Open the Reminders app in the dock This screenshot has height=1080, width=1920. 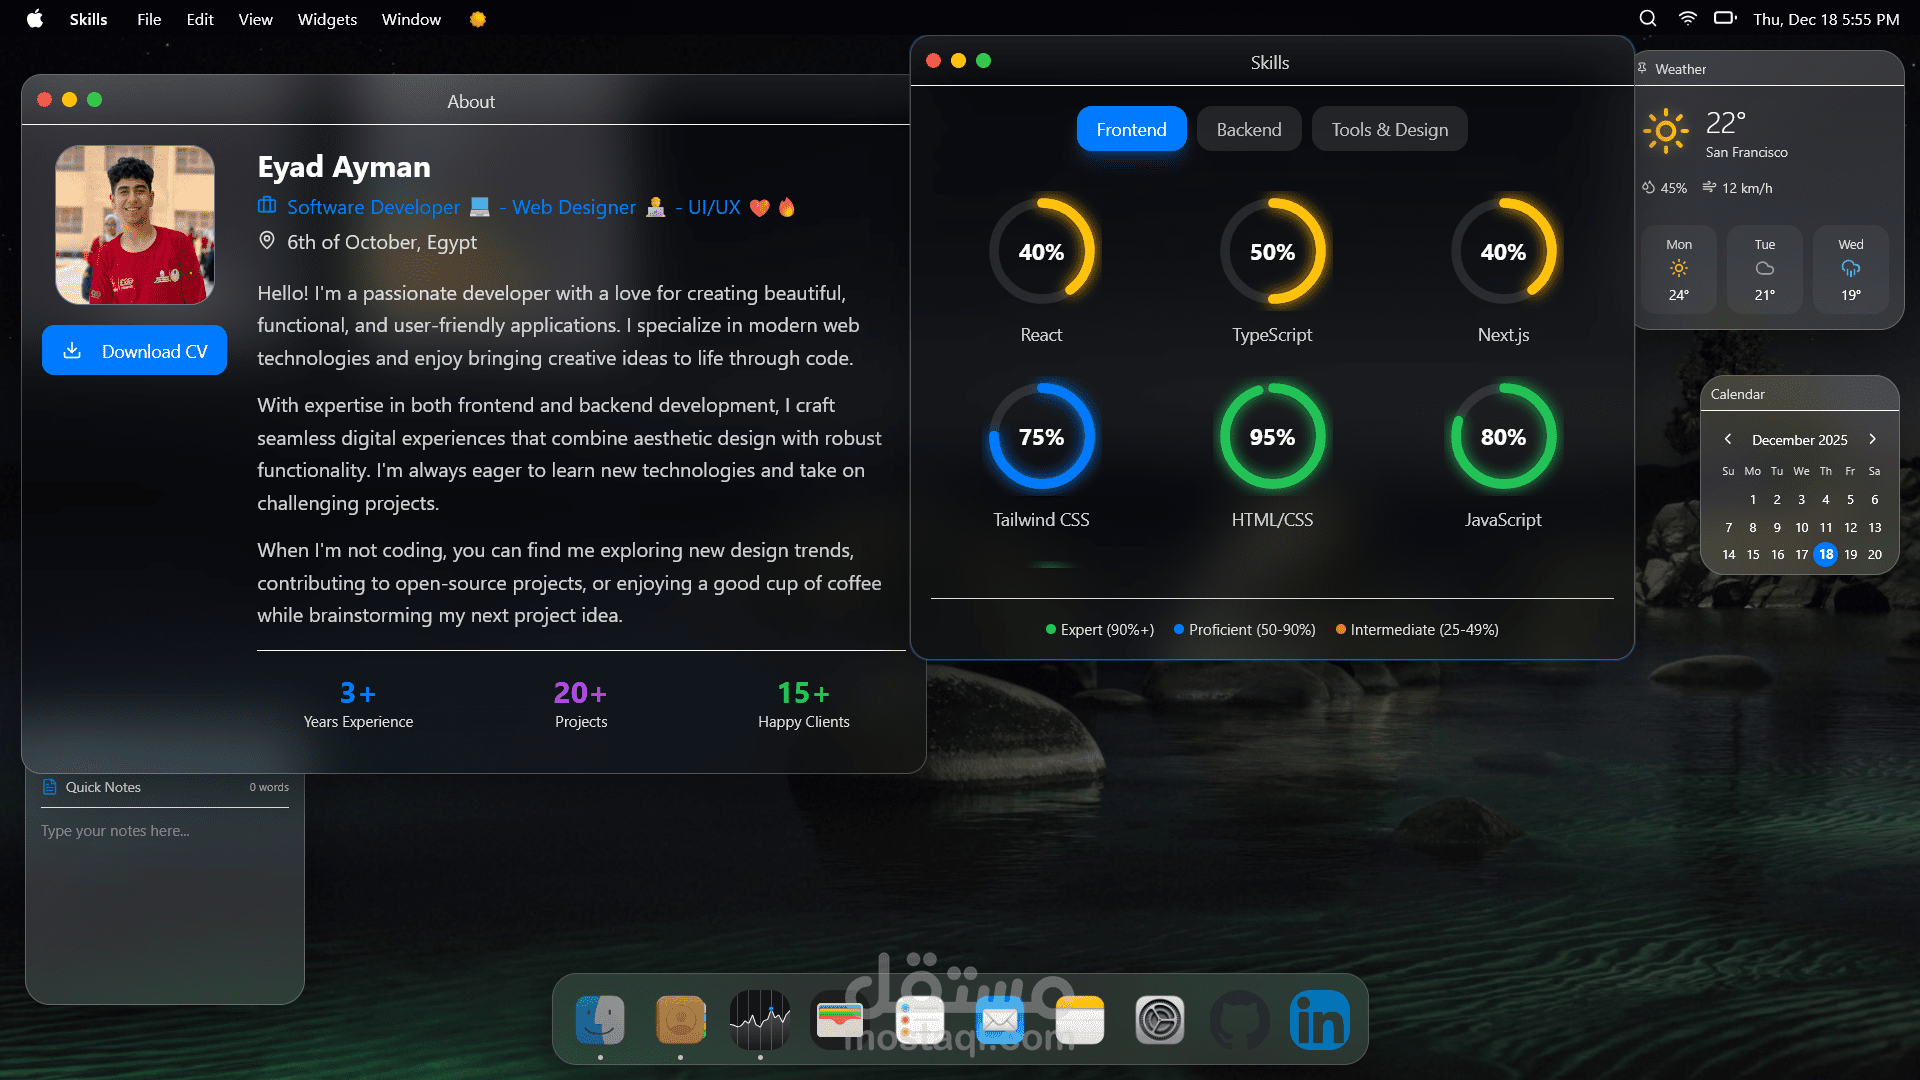click(x=920, y=1020)
